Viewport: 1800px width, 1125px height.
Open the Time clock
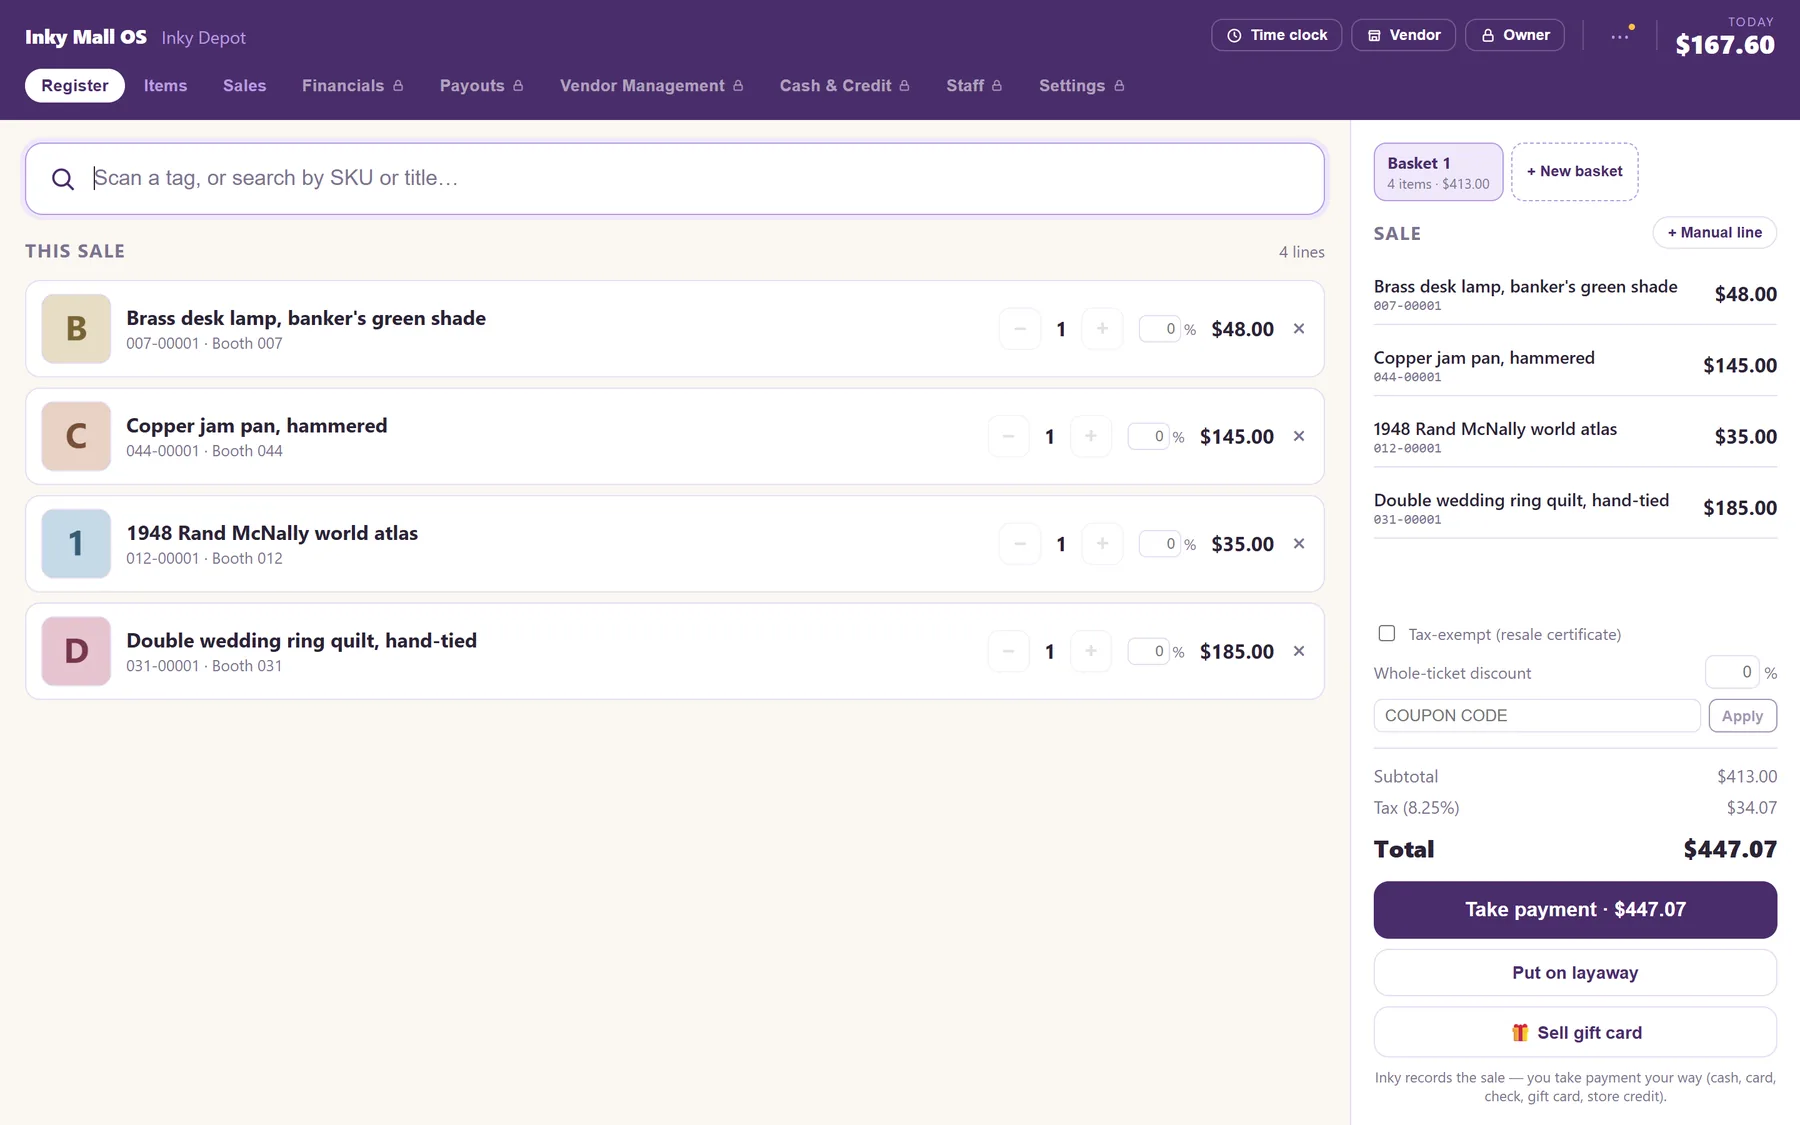[x=1277, y=35]
